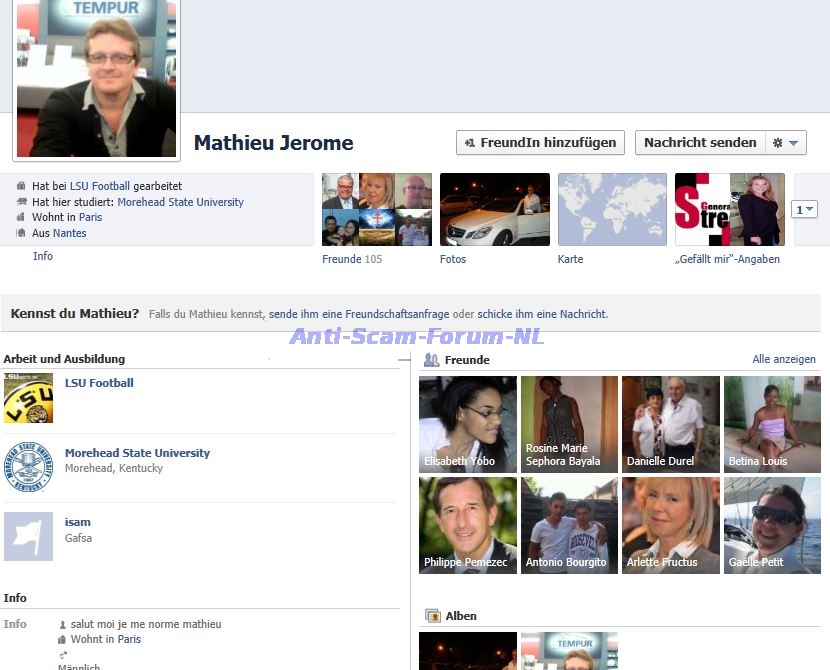Open the Info tab under the profile details

point(43,257)
